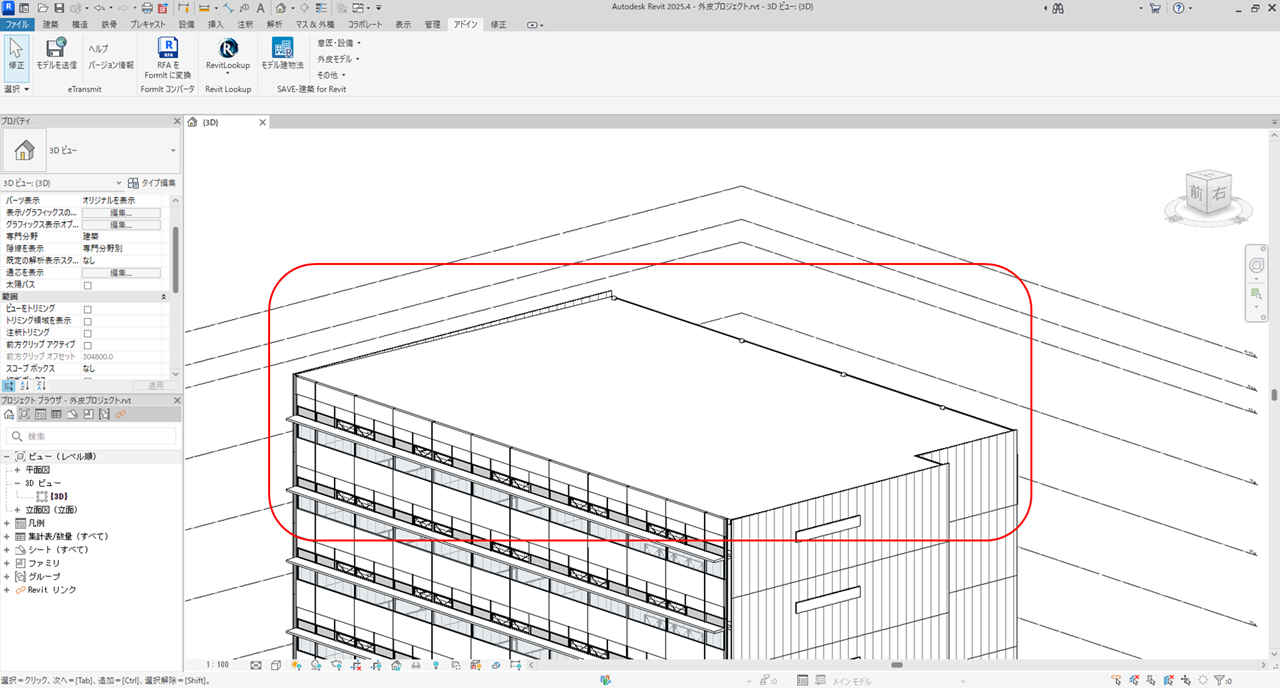The width and height of the screenshot is (1280, 688).
Task: Click the ヘルプ button in eTransmit panel
Action: click(x=98, y=48)
